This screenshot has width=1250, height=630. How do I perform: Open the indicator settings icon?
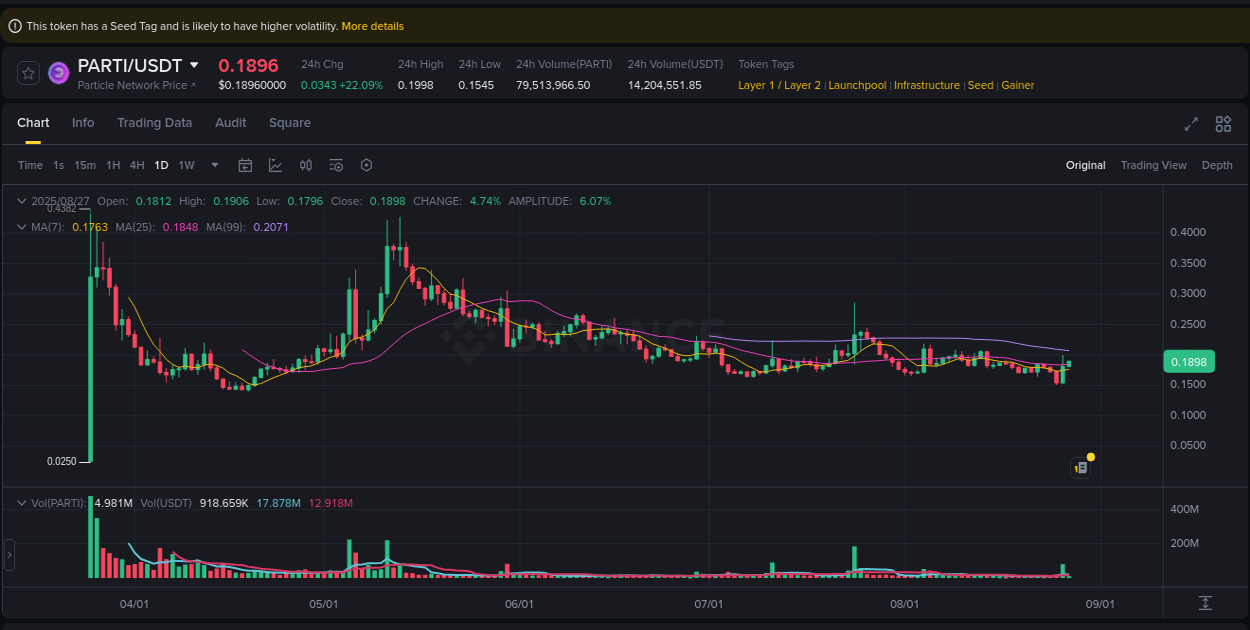(x=336, y=165)
